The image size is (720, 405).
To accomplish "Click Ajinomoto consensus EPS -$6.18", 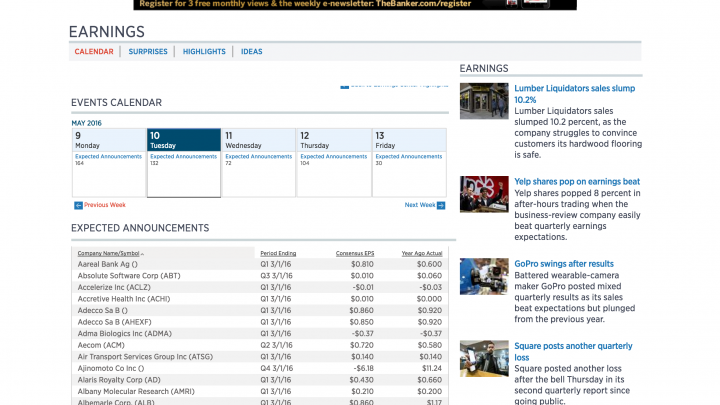I will [x=363, y=368].
